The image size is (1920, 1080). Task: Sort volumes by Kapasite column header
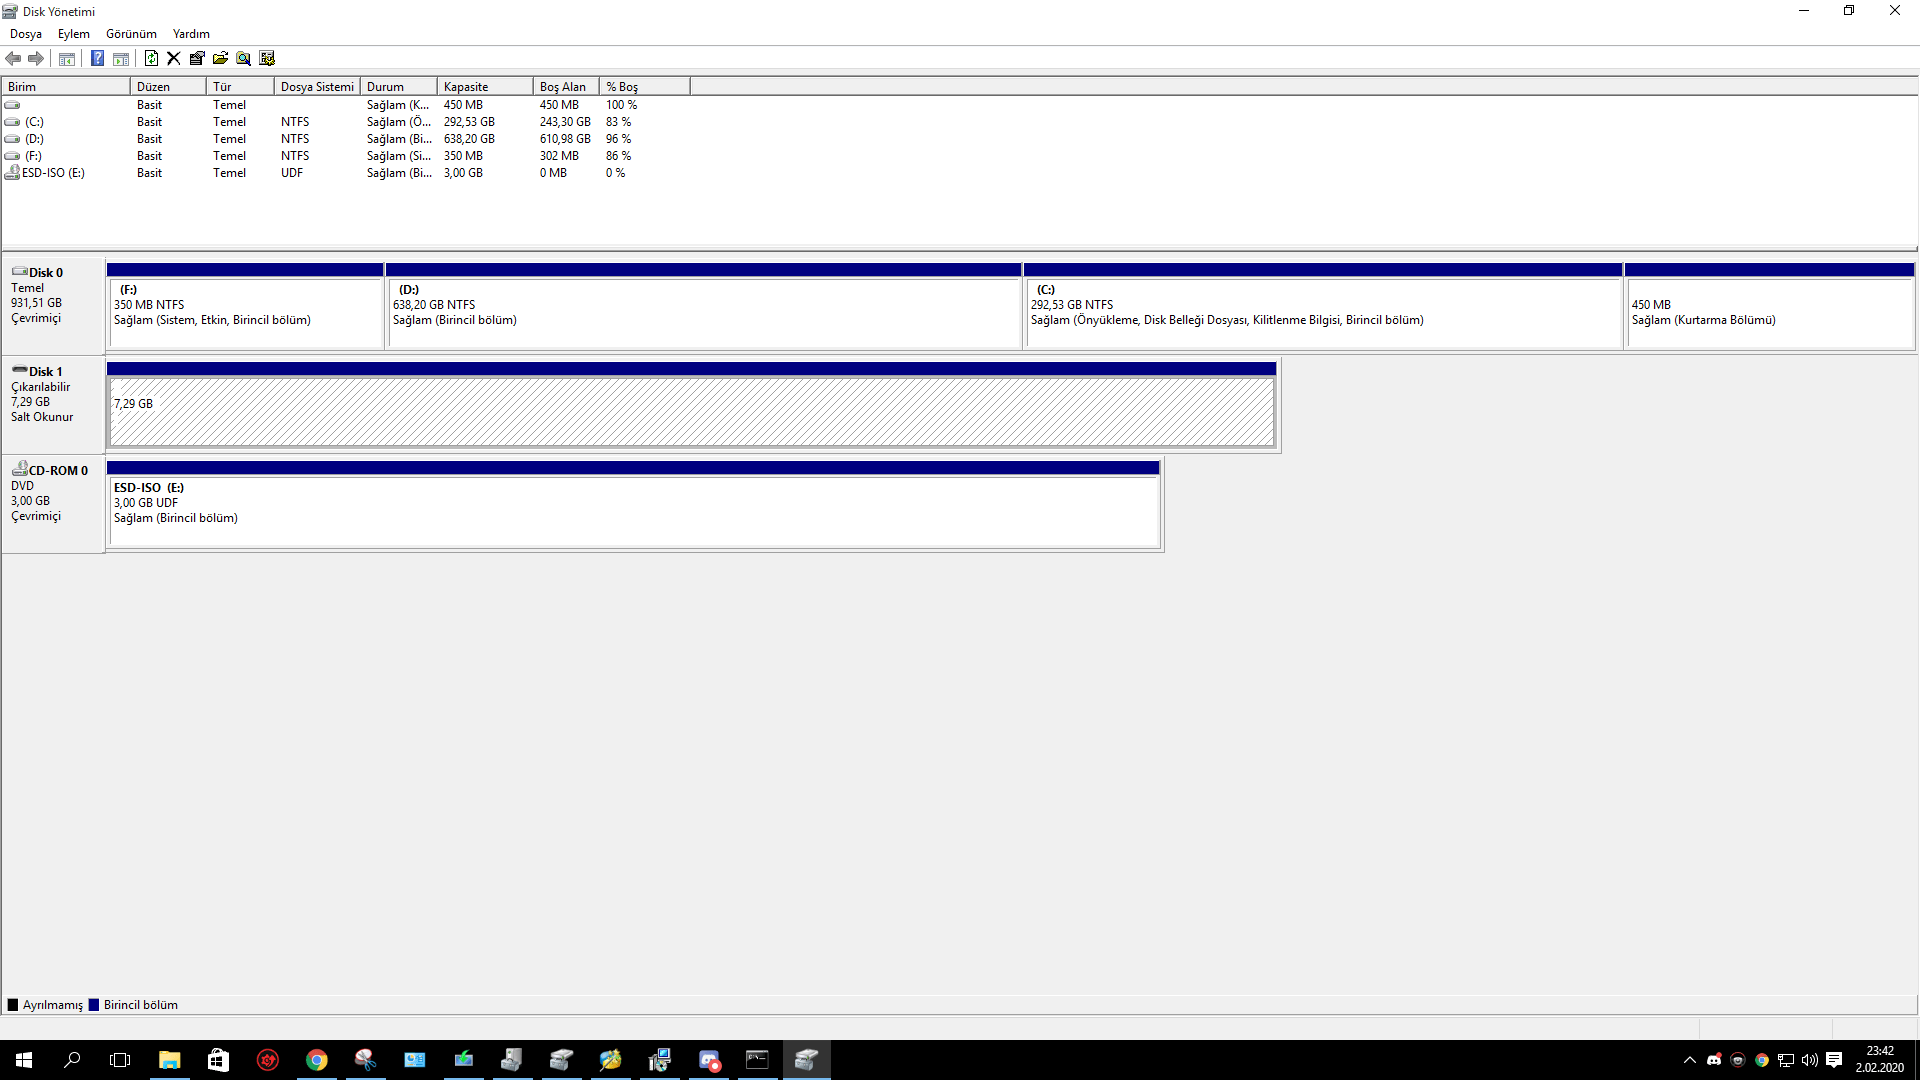484,87
